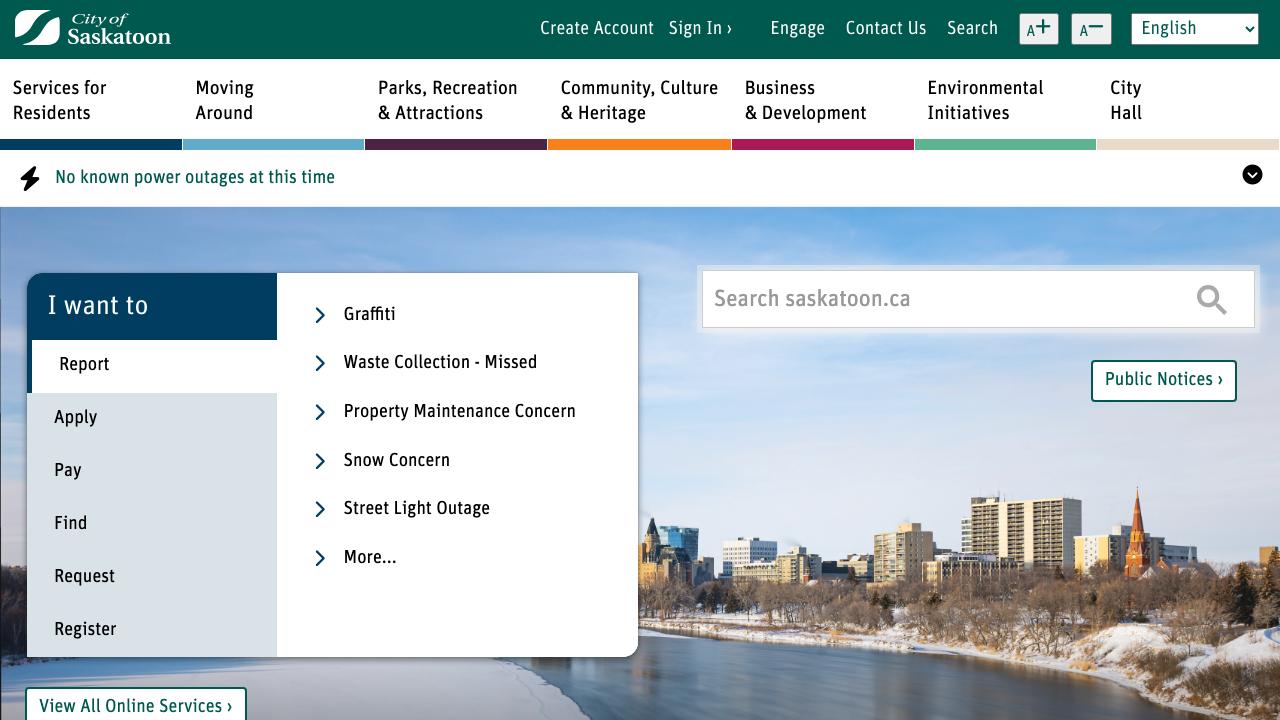
Task: Click the magnifying glass search icon
Action: click(1211, 299)
